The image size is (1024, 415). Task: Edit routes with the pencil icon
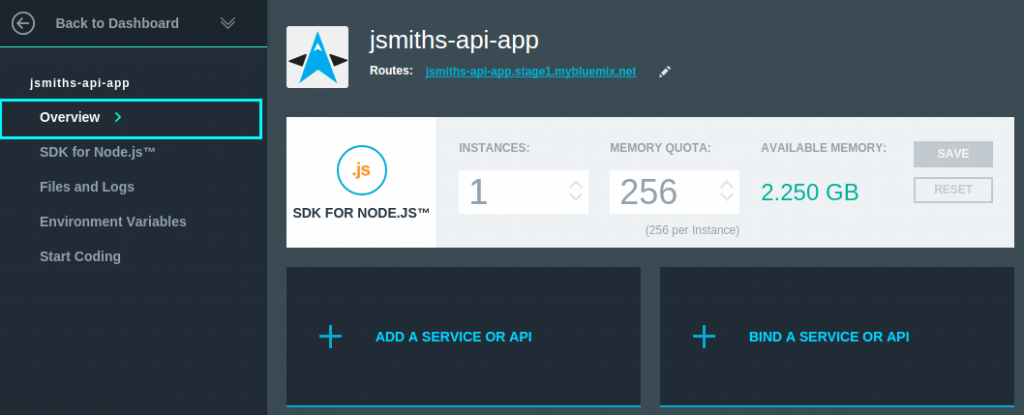point(665,72)
